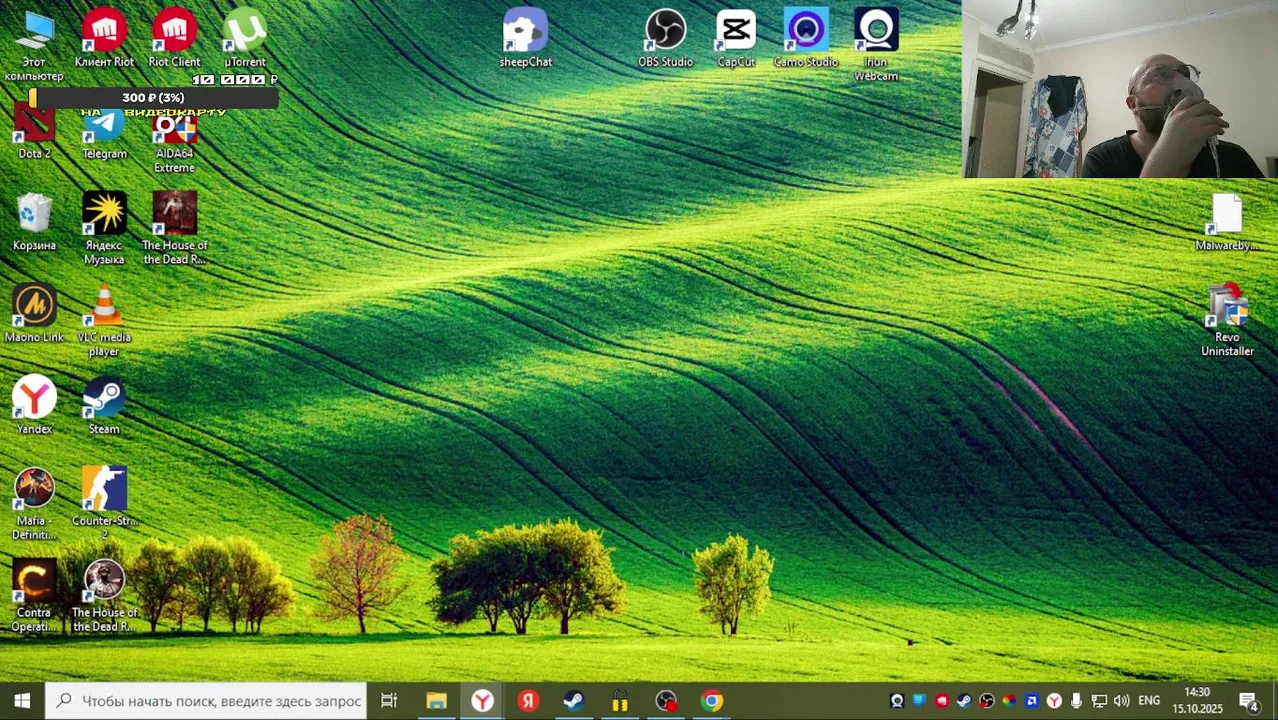This screenshot has width=1278, height=720.
Task: Open the CapCut desktop shortcut
Action: pyautogui.click(x=736, y=39)
